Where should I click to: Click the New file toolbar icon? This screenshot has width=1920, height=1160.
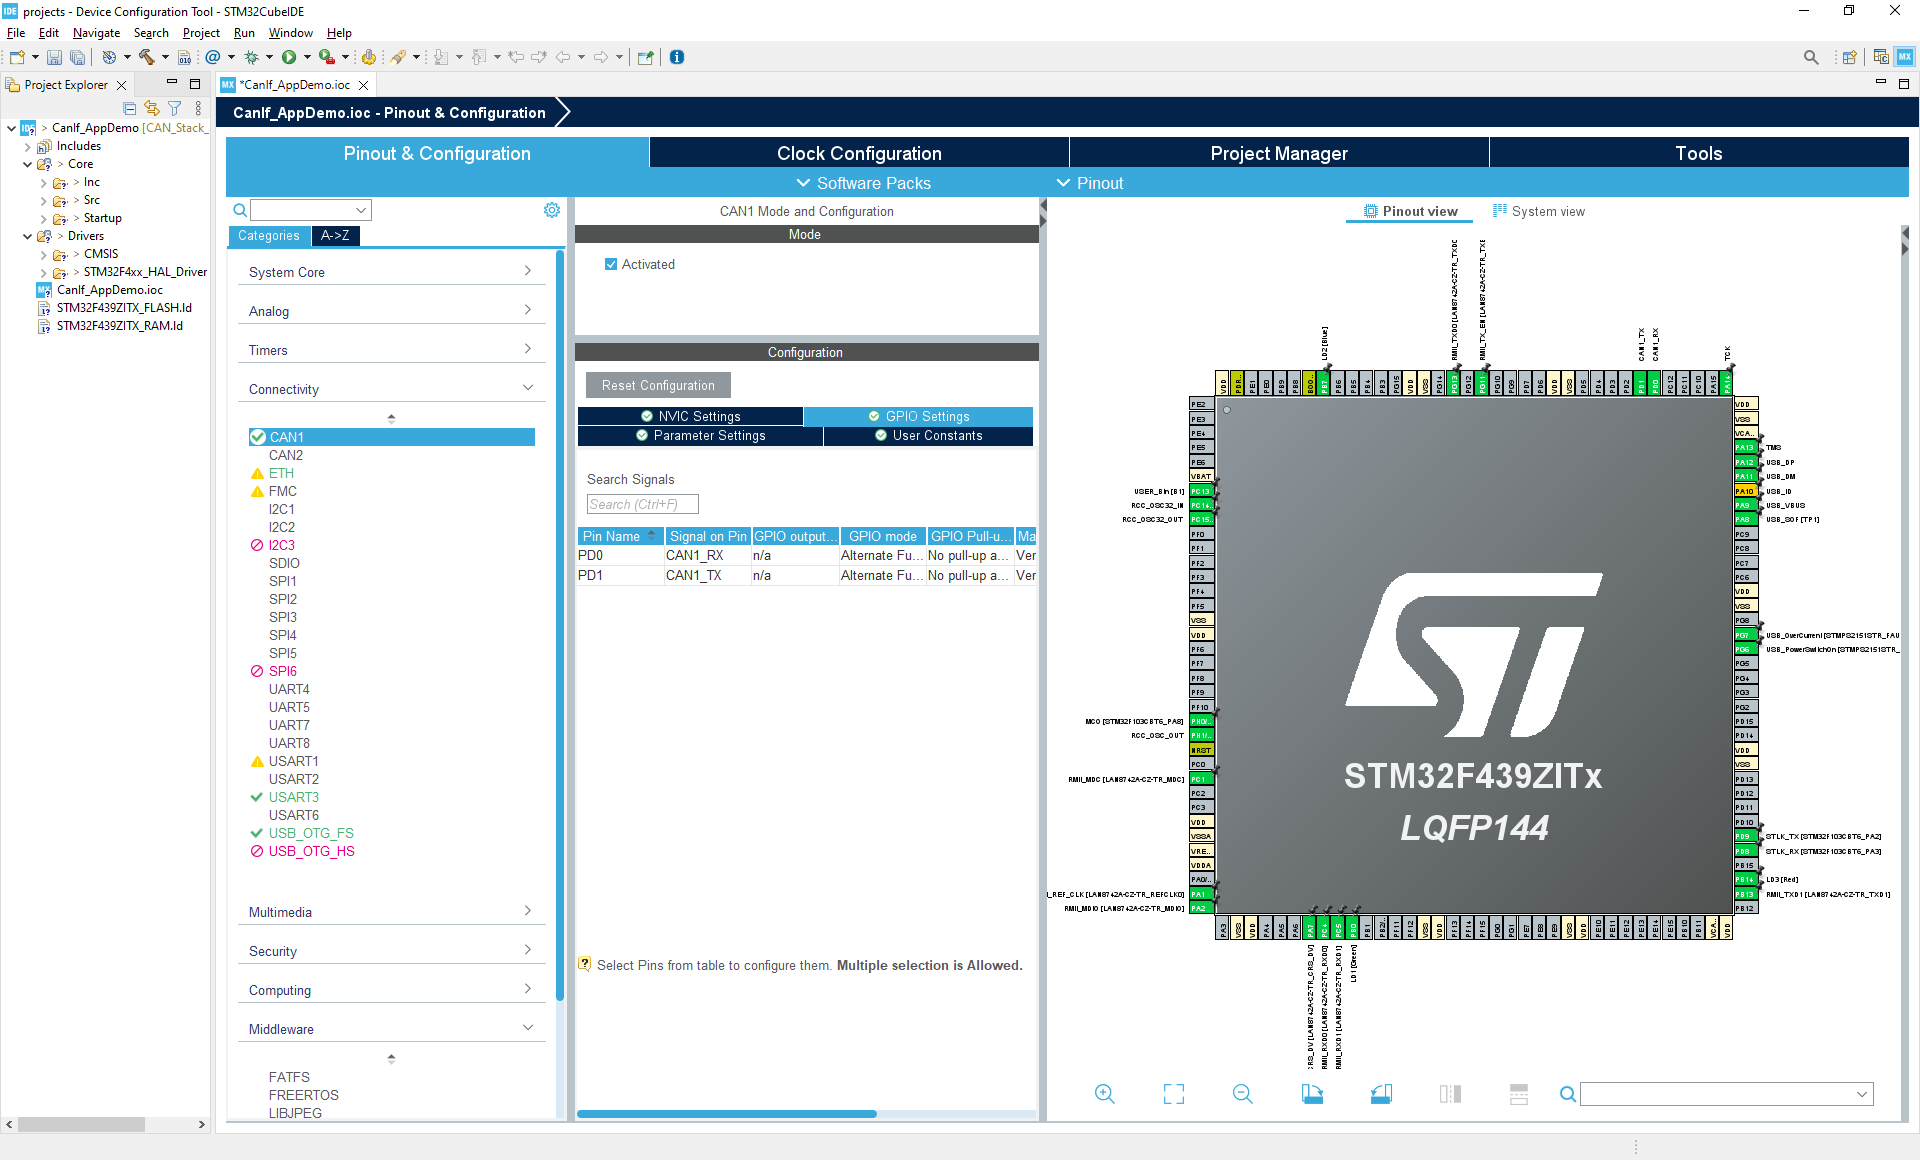[x=17, y=57]
